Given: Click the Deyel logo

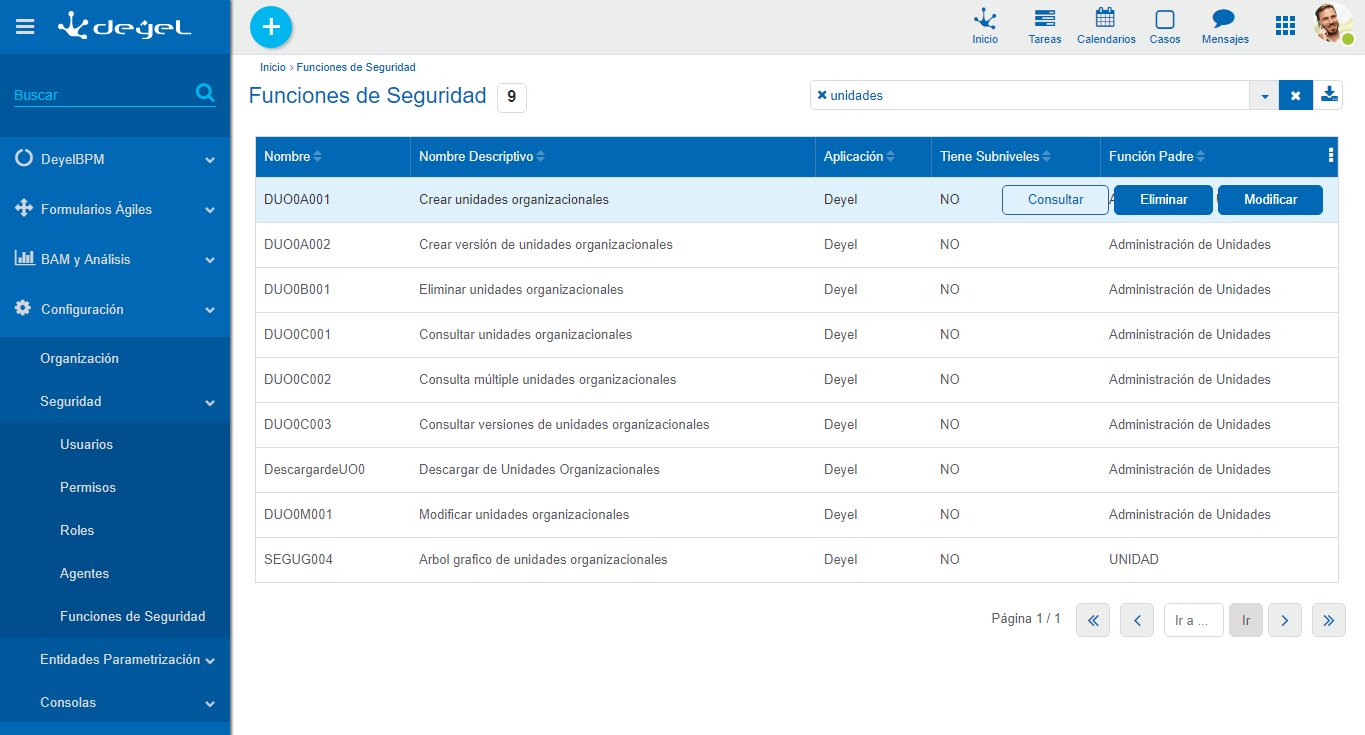Looking at the screenshot, I should coord(124,26).
